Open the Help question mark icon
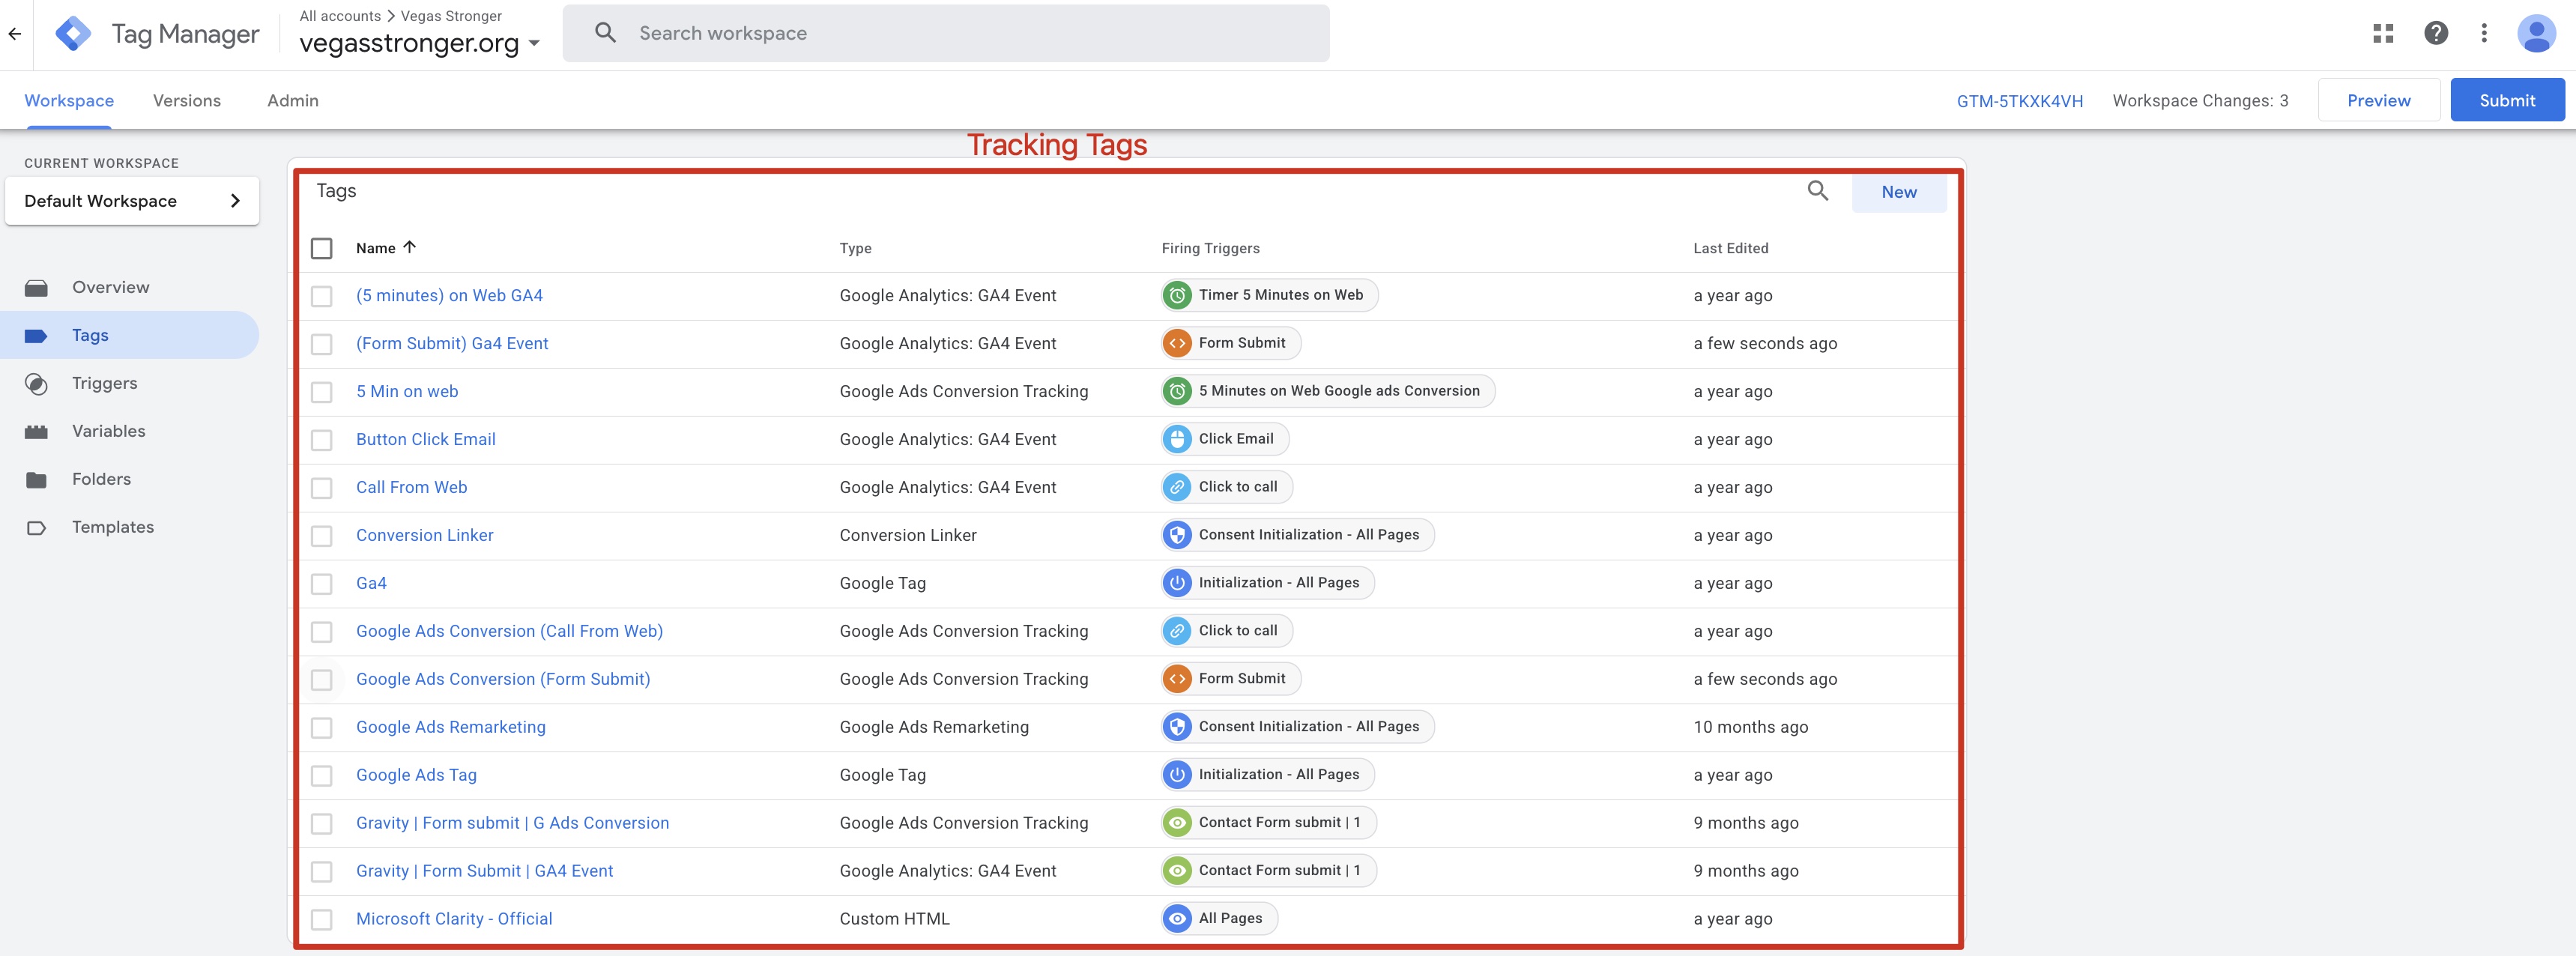Screen dimensions: 2576x956 pos(2436,34)
